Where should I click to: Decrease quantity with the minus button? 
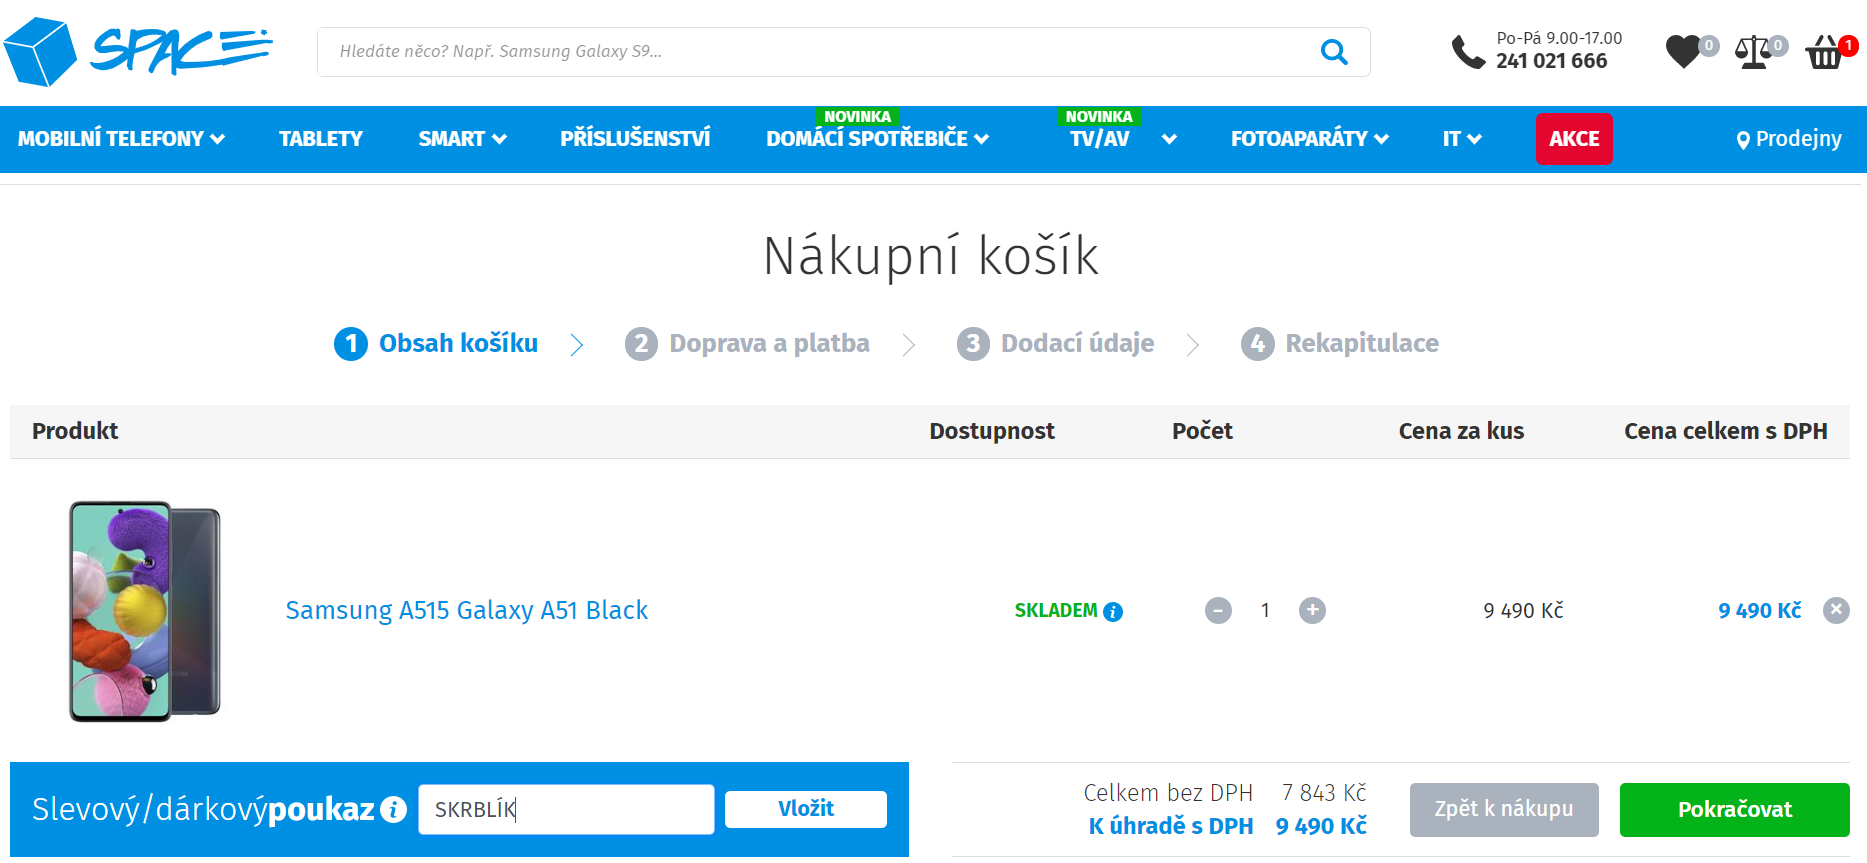click(x=1218, y=610)
